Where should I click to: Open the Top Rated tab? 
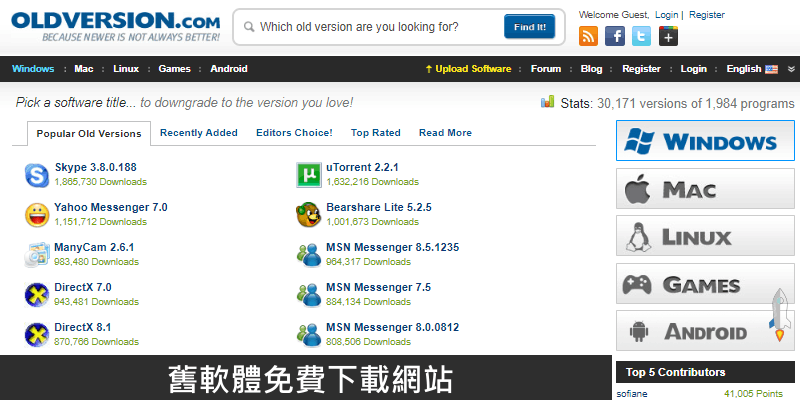[x=375, y=133]
